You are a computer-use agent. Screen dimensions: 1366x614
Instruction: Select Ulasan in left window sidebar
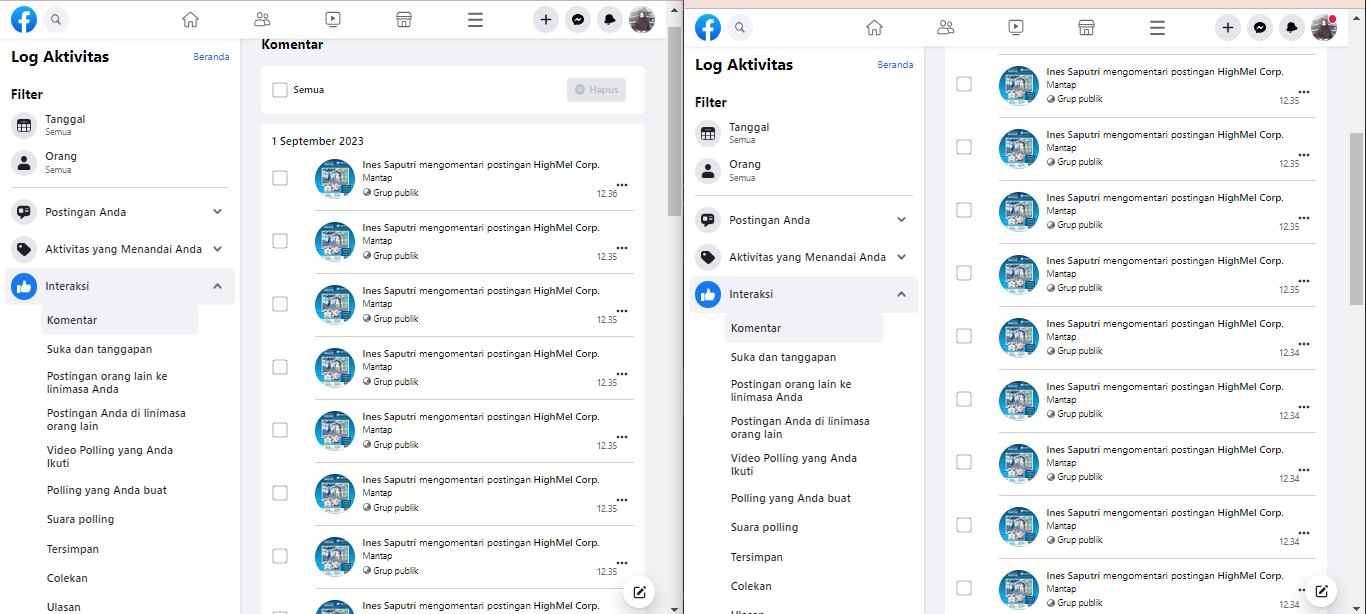[x=64, y=607]
